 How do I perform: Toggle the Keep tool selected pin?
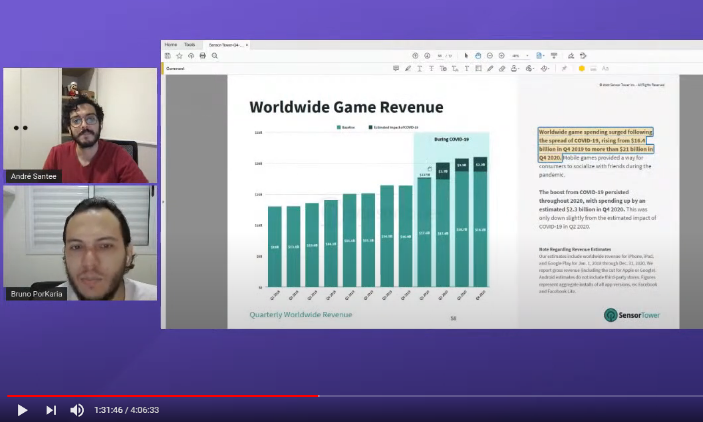click(x=564, y=68)
